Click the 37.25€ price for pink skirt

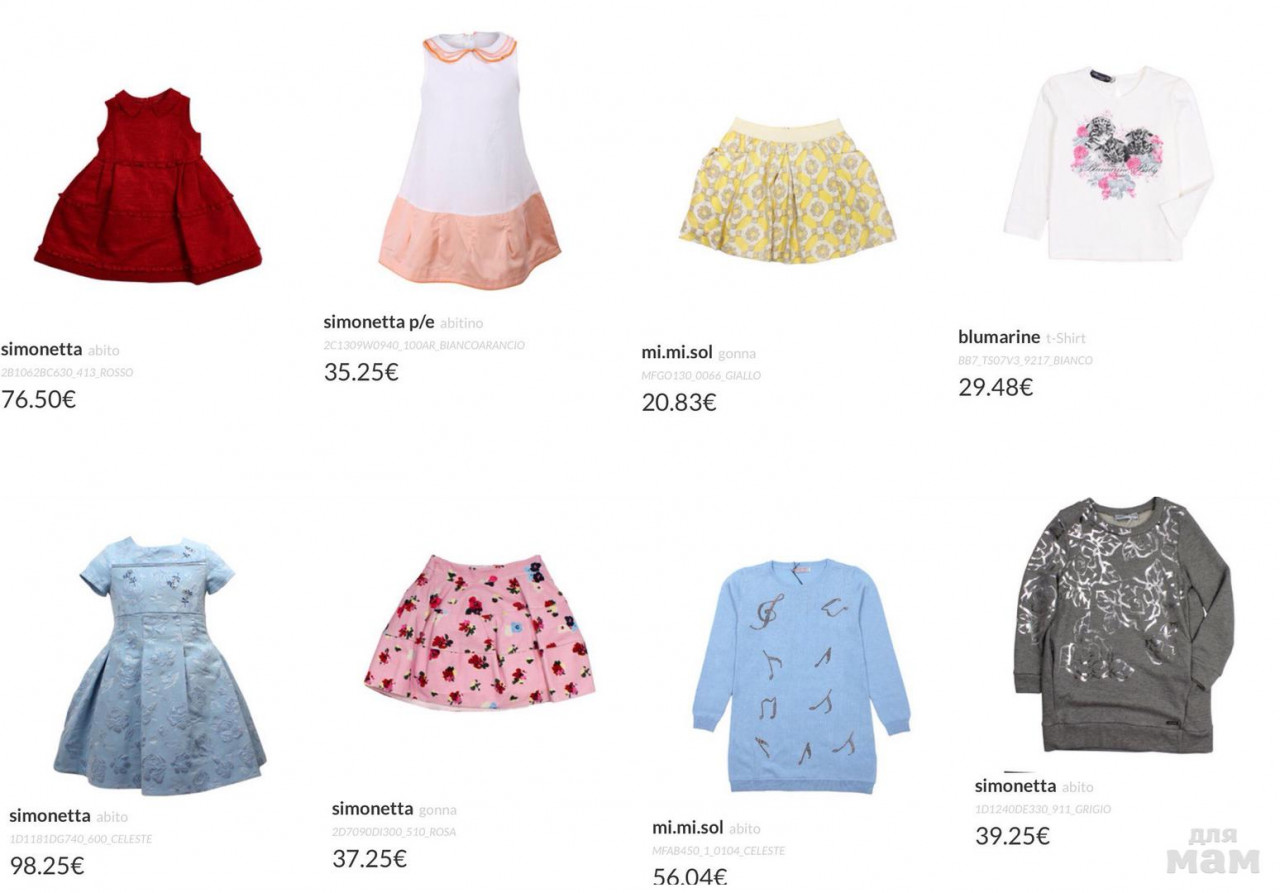(x=370, y=858)
